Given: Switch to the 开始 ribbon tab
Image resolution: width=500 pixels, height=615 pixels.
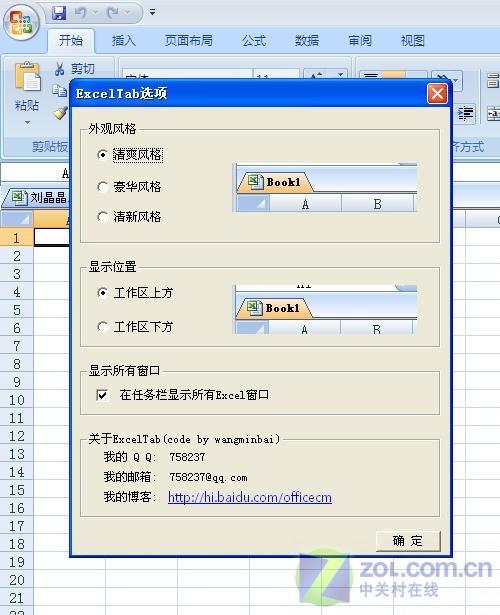Looking at the screenshot, I should click(71, 40).
